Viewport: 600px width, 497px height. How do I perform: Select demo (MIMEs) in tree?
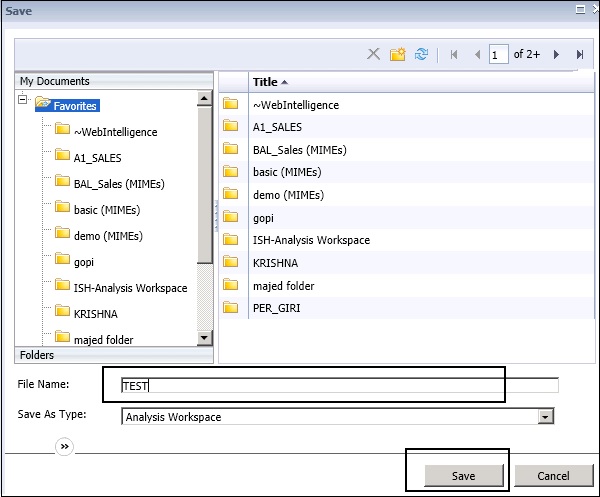click(x=108, y=236)
